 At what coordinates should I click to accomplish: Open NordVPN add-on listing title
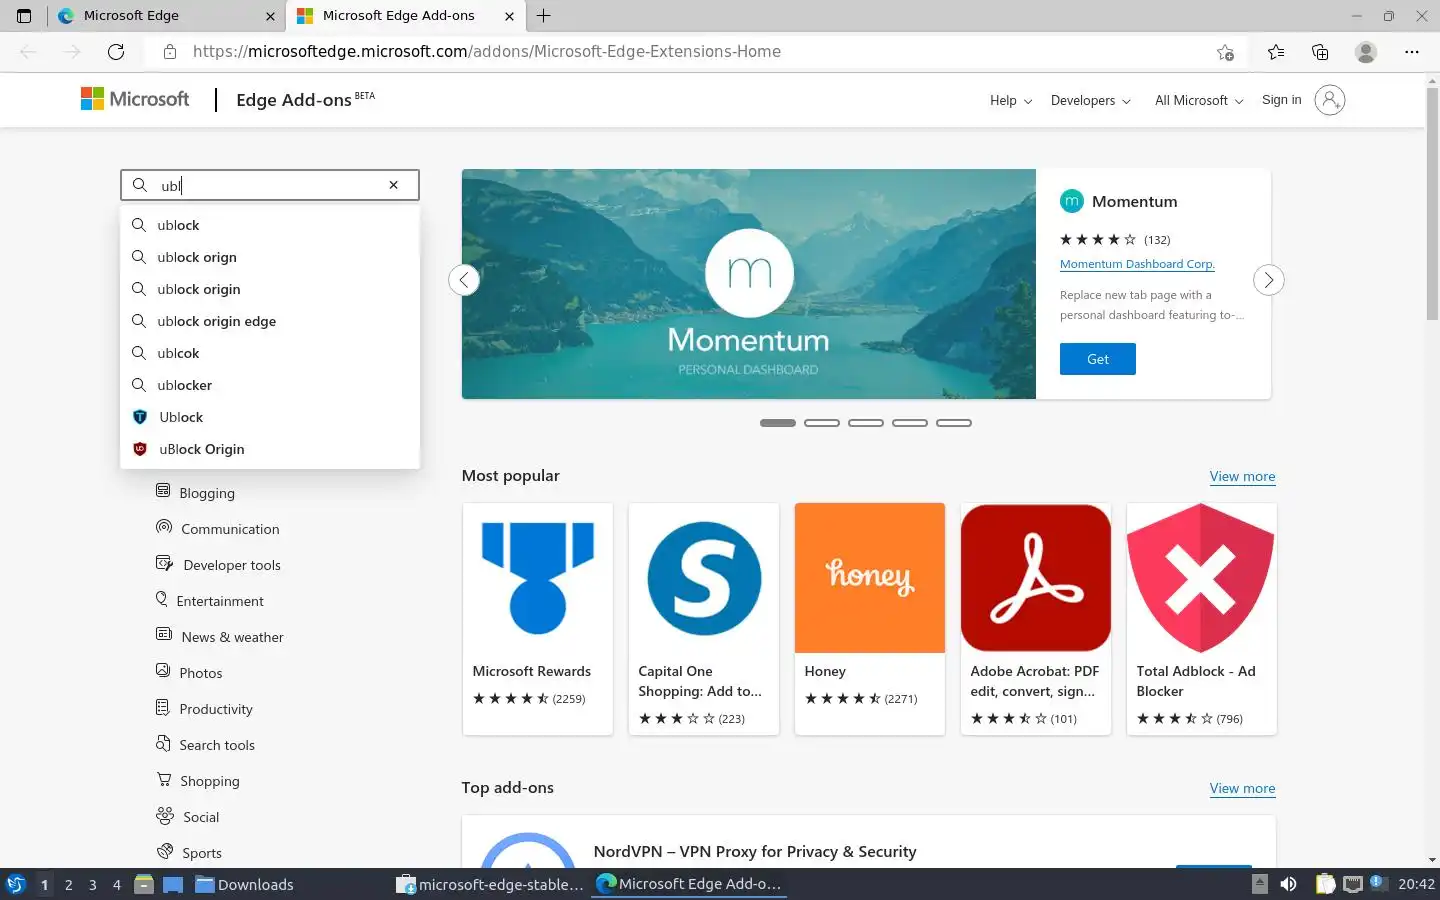coord(755,851)
